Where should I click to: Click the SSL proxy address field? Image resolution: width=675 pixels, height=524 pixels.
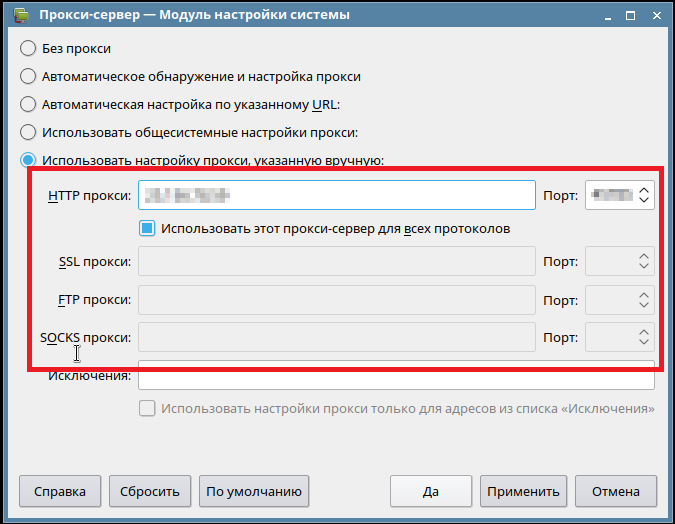[x=337, y=261]
